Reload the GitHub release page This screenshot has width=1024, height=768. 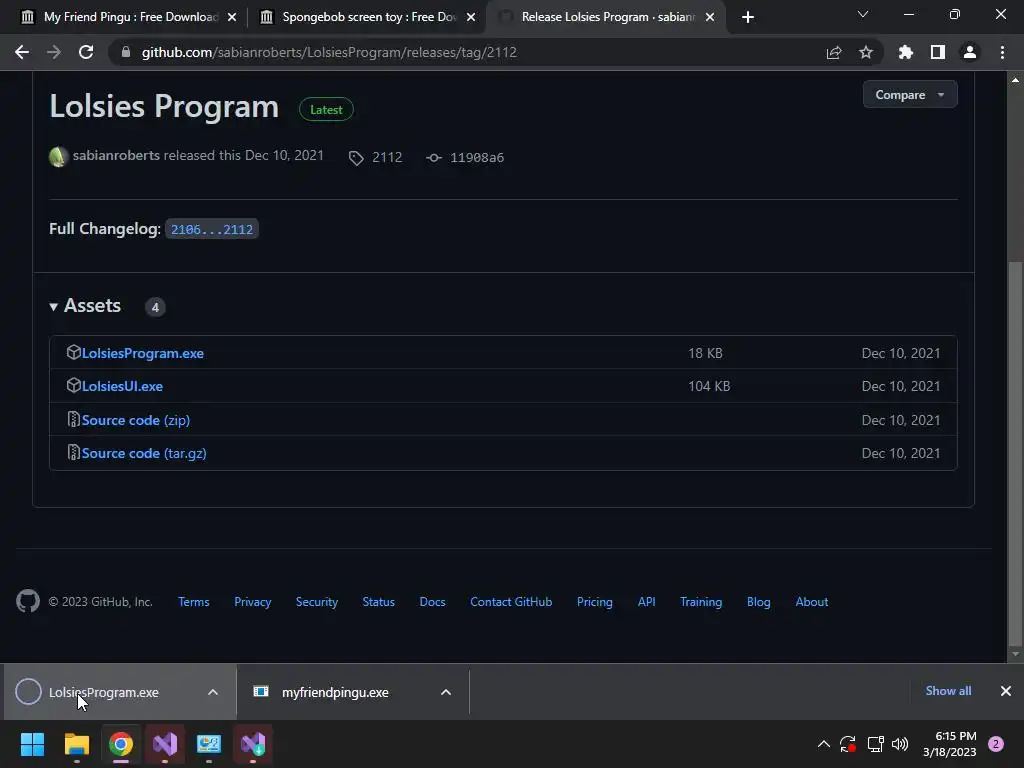tap(86, 52)
